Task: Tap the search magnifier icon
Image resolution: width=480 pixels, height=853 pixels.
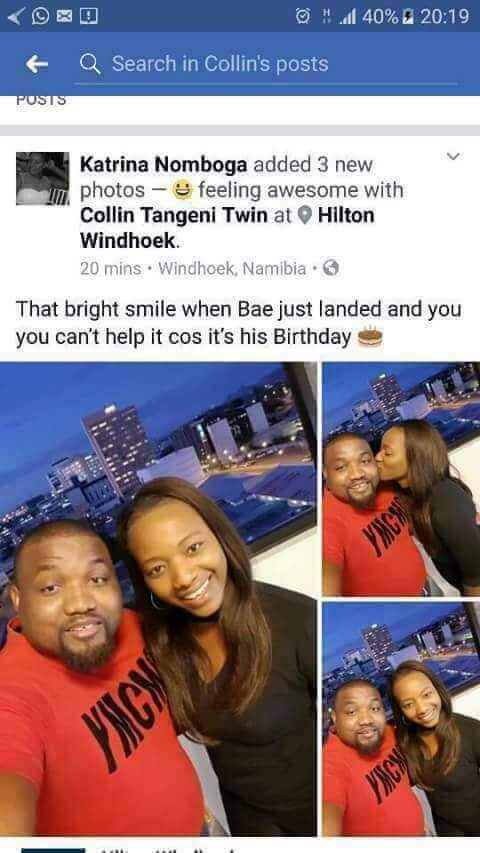Action: pyautogui.click(x=90, y=65)
